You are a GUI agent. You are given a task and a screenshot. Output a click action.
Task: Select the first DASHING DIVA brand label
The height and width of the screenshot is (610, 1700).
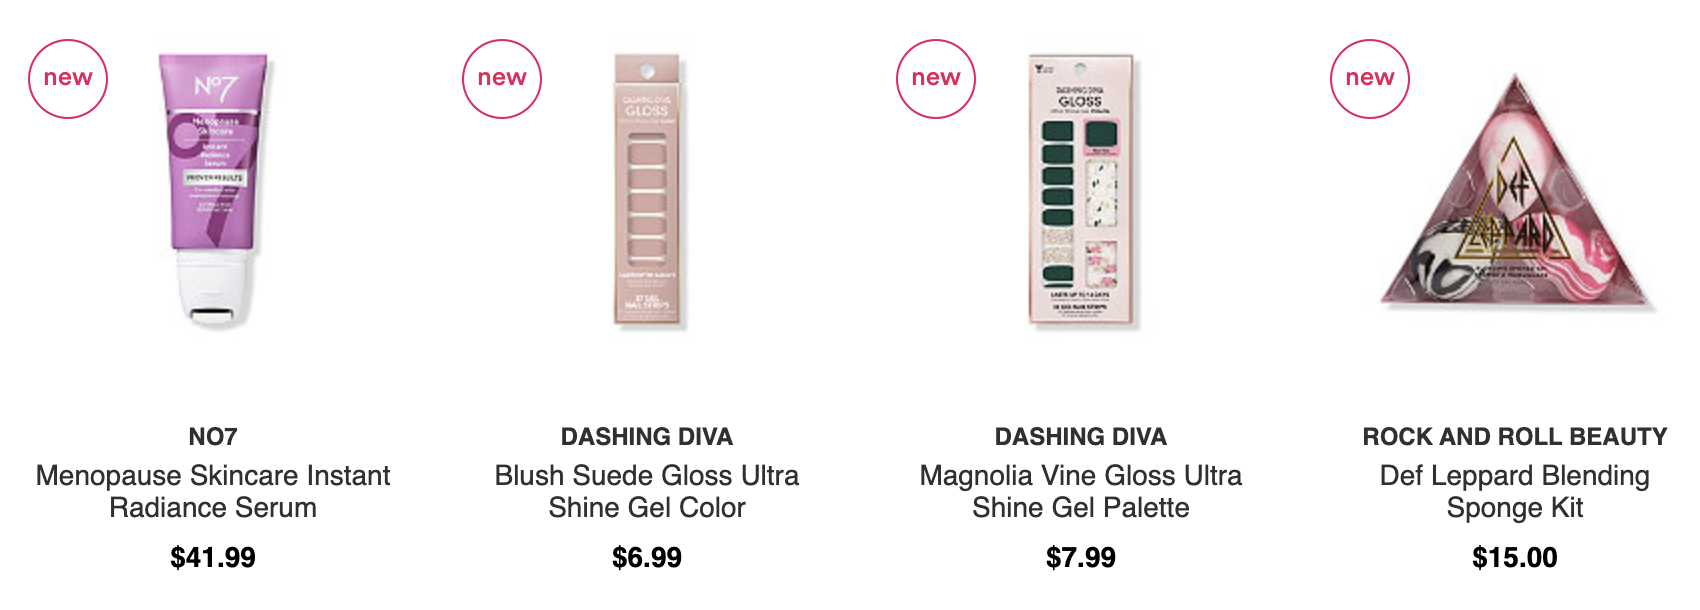click(x=647, y=437)
